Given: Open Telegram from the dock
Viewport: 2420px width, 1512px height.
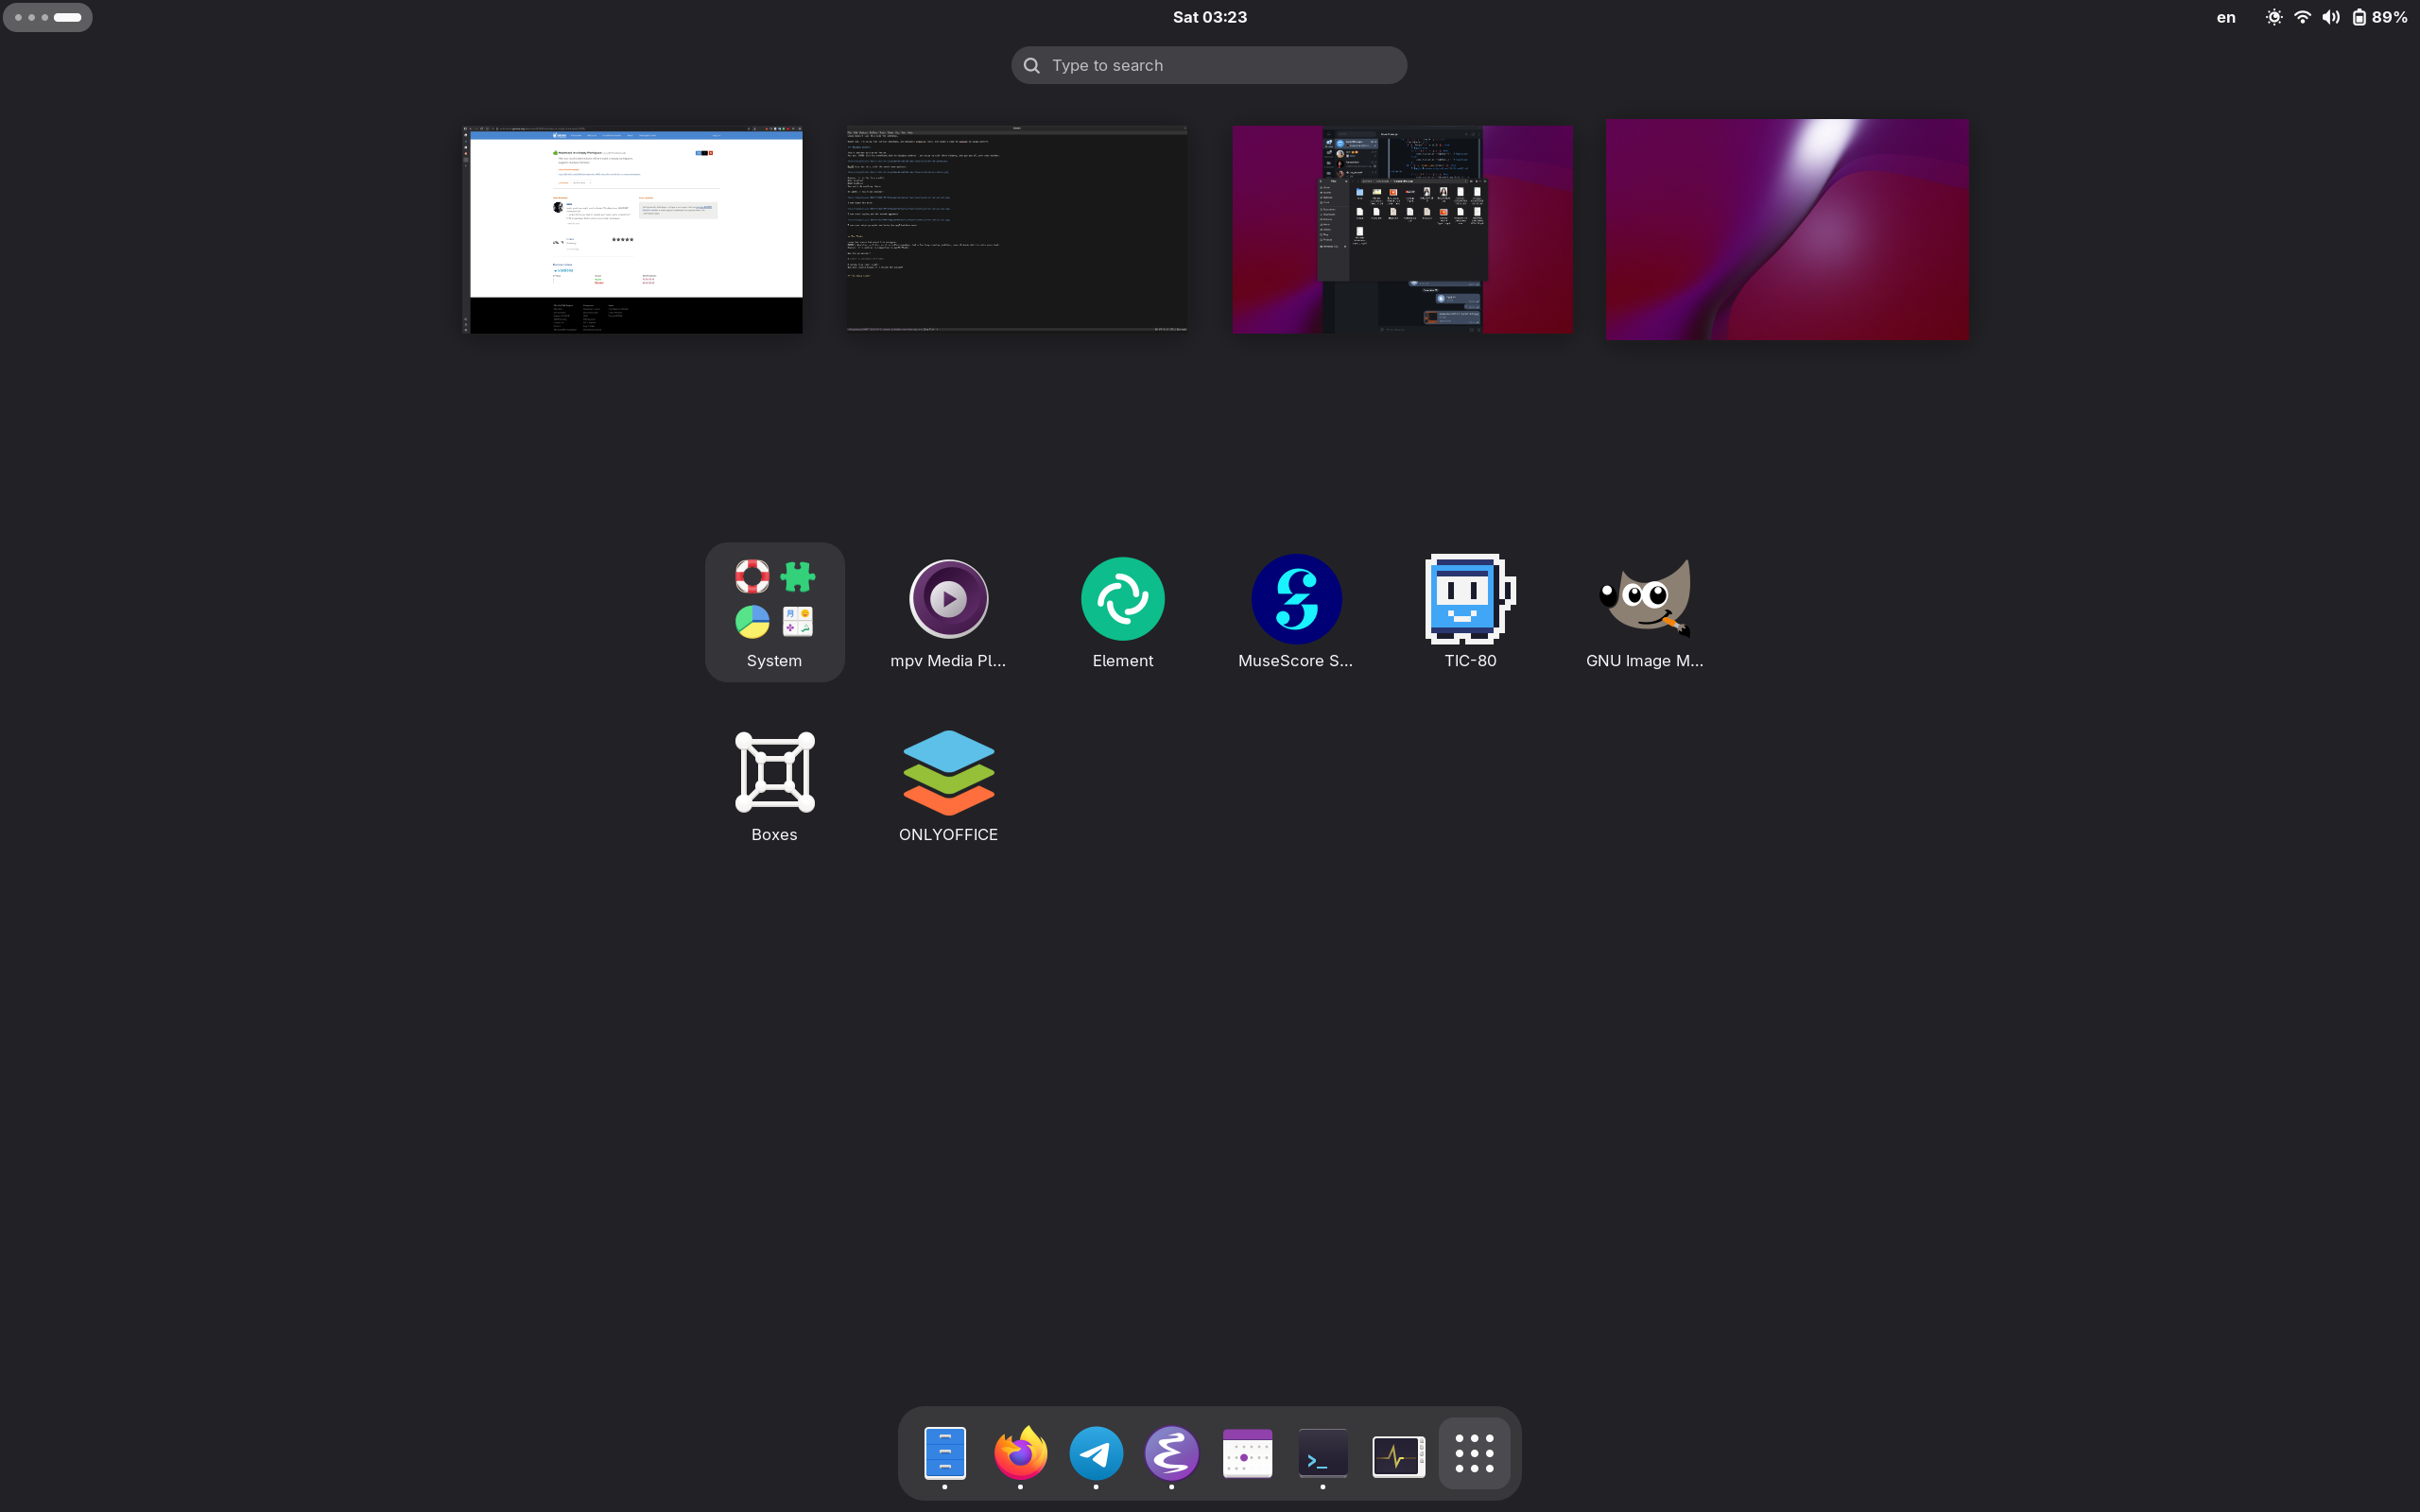Looking at the screenshot, I should (1096, 1453).
